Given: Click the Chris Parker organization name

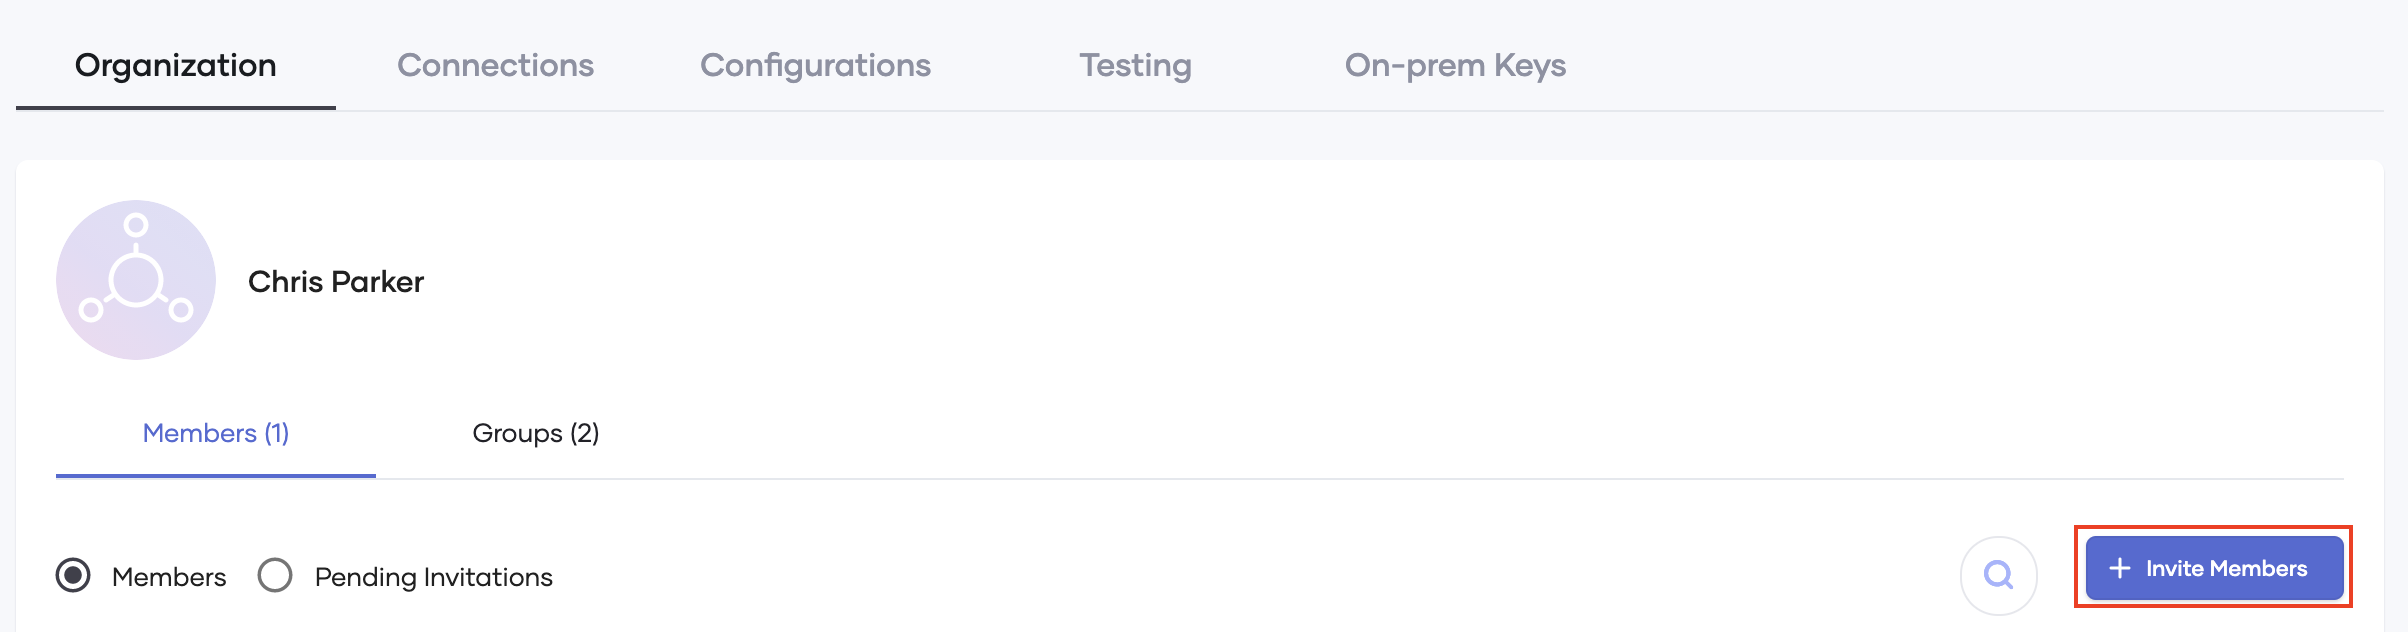Looking at the screenshot, I should pyautogui.click(x=336, y=282).
